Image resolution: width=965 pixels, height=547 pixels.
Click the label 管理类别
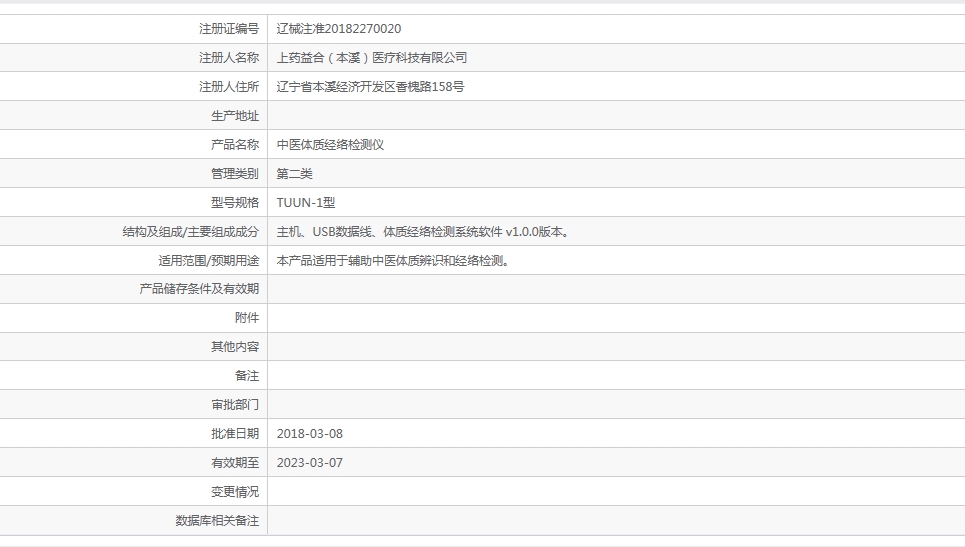(235, 174)
